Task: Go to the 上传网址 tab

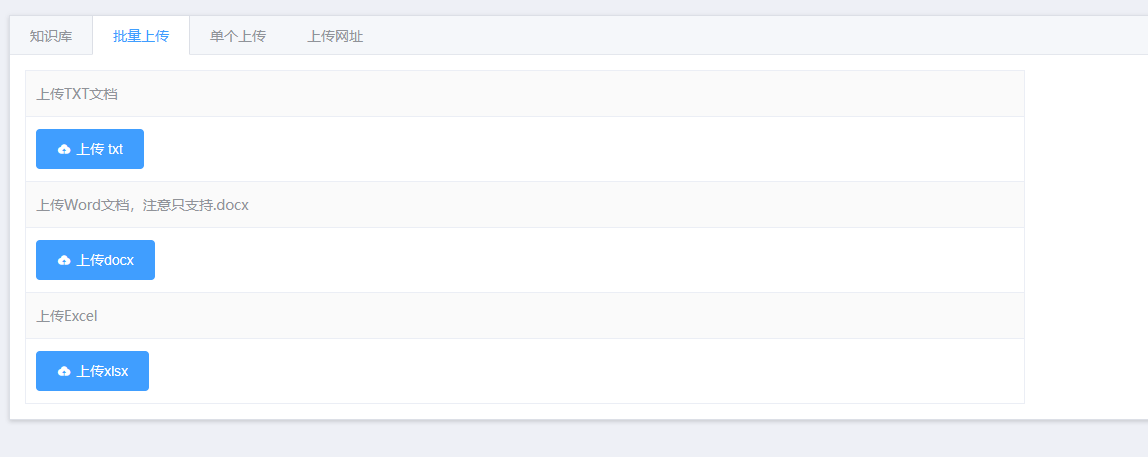Action: coord(335,36)
